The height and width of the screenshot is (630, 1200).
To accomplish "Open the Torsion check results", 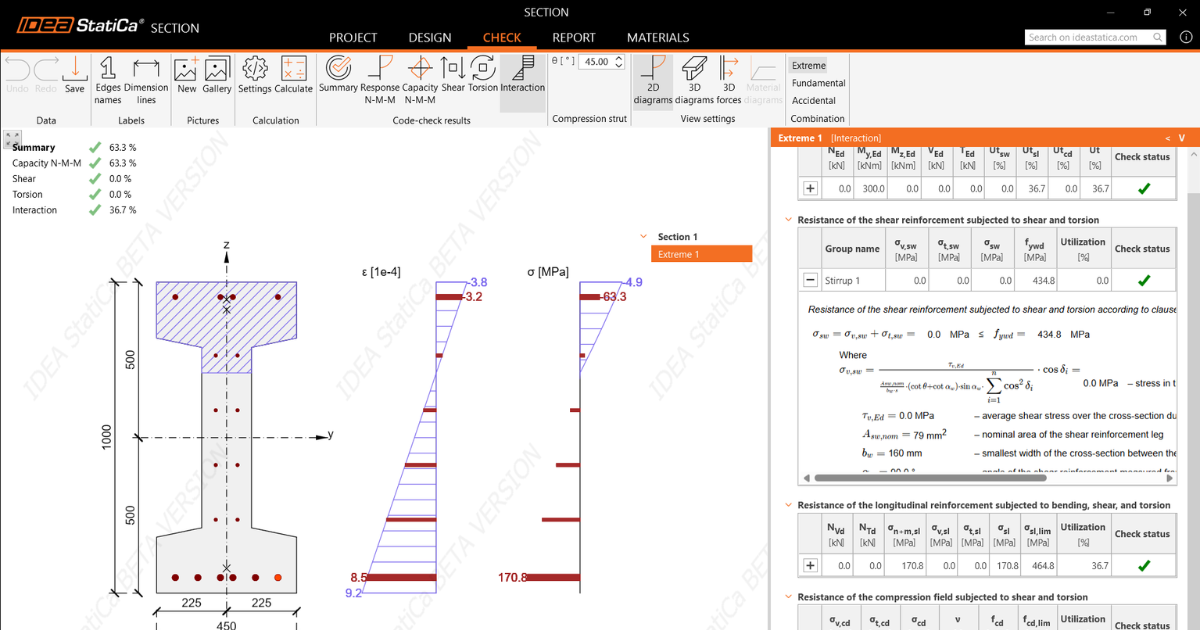I will [x=483, y=74].
